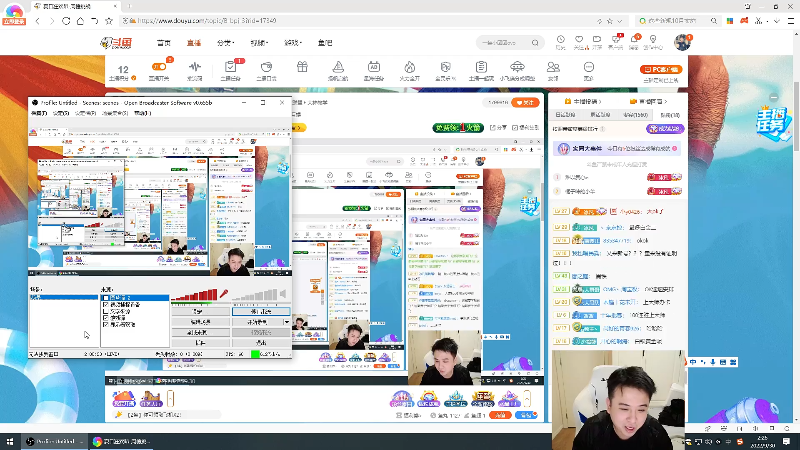
Task: Uncheck the second OBS source
Action: [106, 304]
